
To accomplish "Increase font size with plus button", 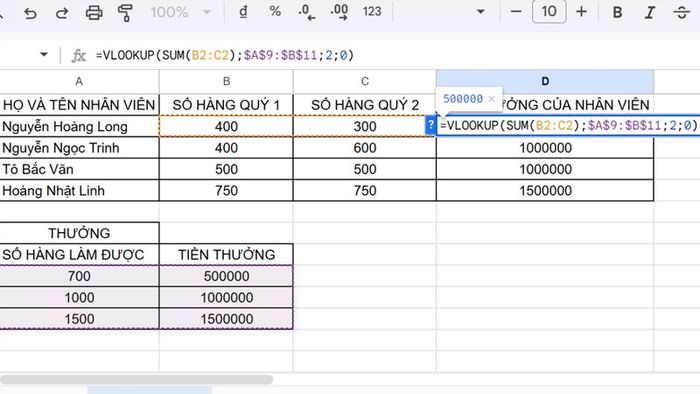I will (581, 12).
